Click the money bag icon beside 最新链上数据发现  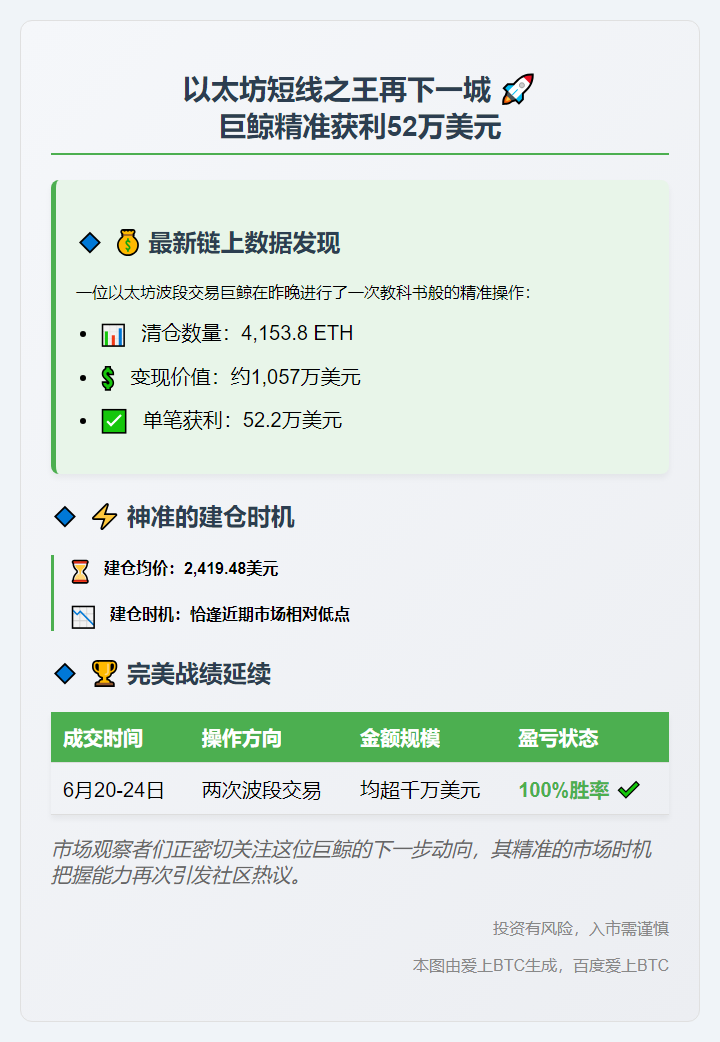[x=127, y=243]
